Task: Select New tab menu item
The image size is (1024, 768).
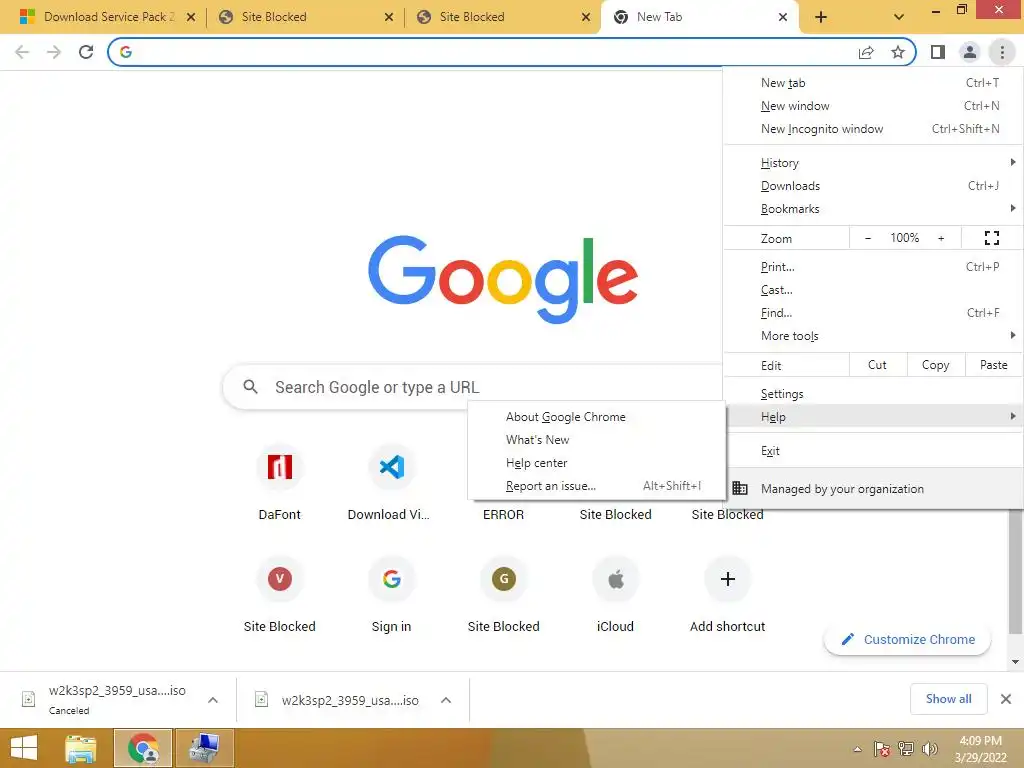Action: [x=873, y=83]
